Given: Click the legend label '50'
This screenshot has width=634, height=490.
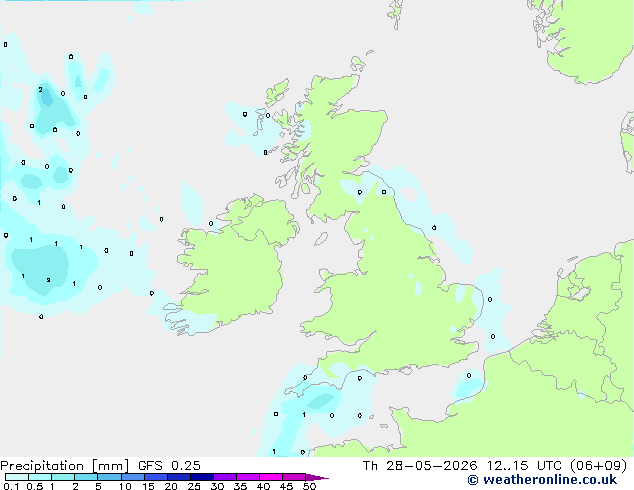Looking at the screenshot, I should coord(310,486).
